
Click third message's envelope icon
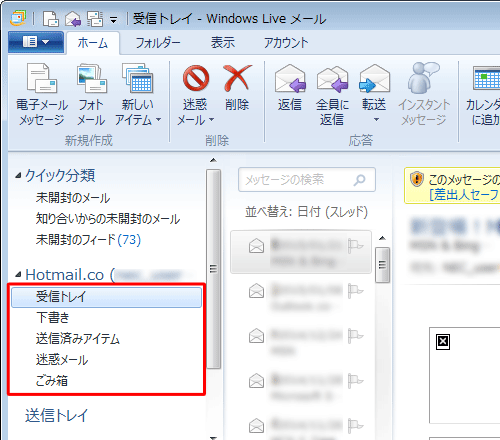[256, 336]
